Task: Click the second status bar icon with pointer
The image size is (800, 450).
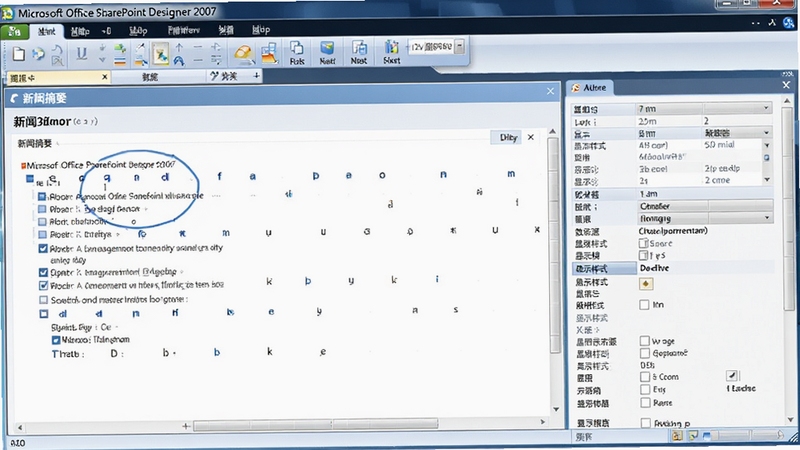Action: tap(692, 435)
